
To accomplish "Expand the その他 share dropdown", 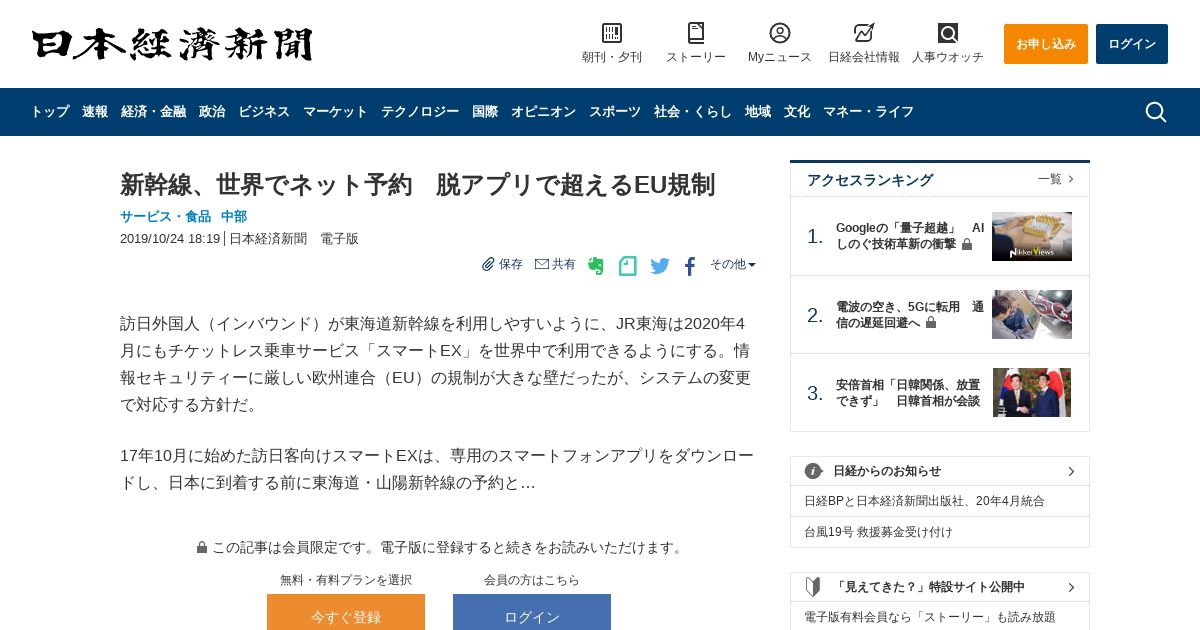I will 733,264.
